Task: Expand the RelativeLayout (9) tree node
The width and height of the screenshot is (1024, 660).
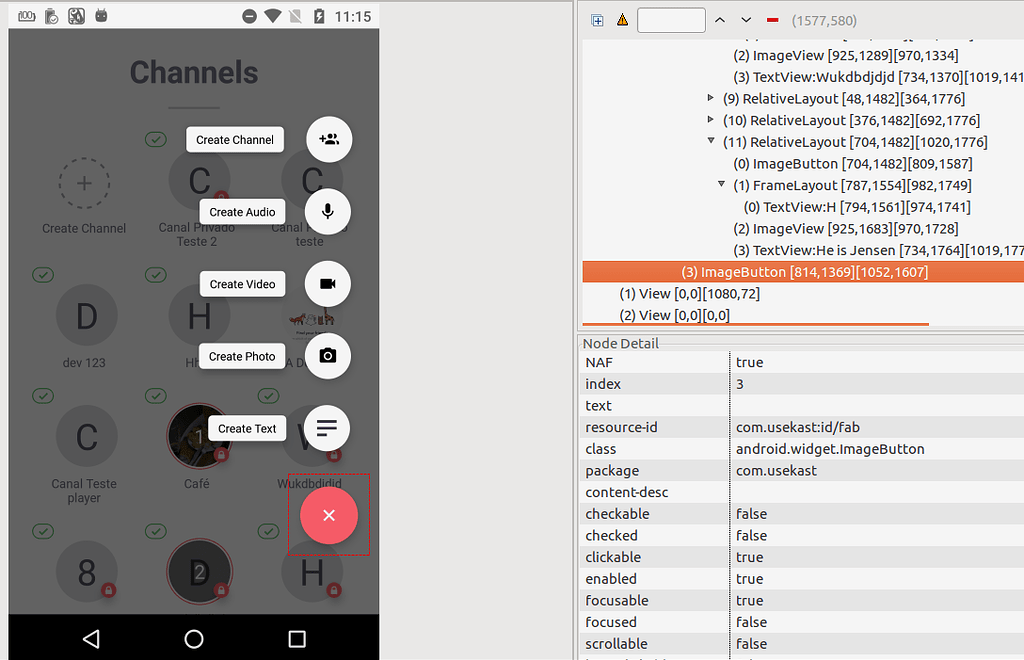Action: click(709, 98)
